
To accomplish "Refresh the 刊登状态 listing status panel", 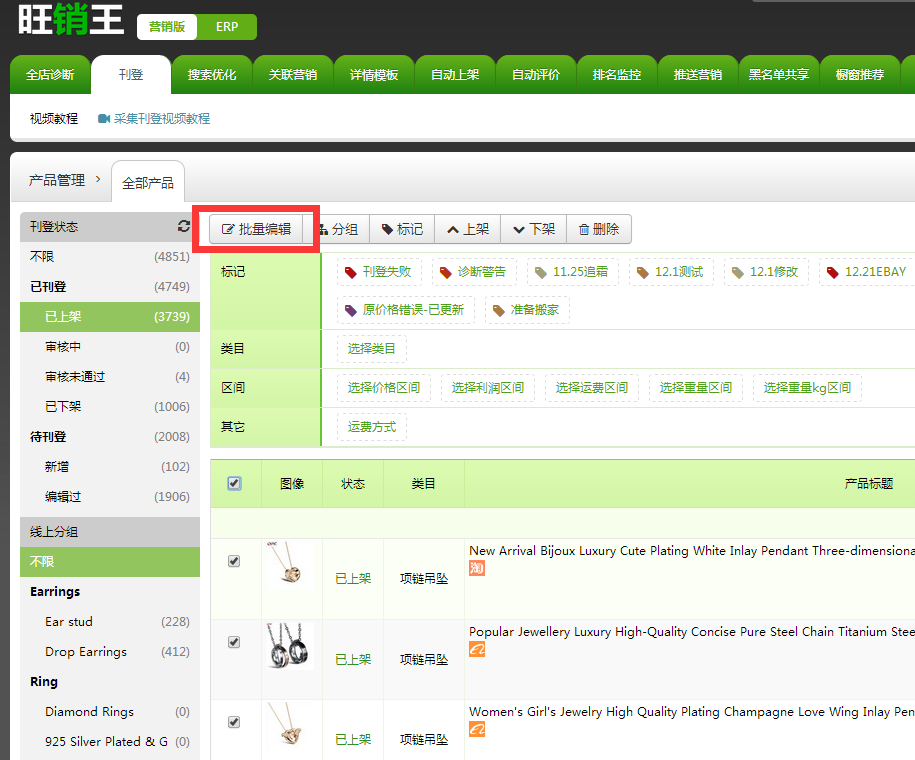I will click(184, 226).
